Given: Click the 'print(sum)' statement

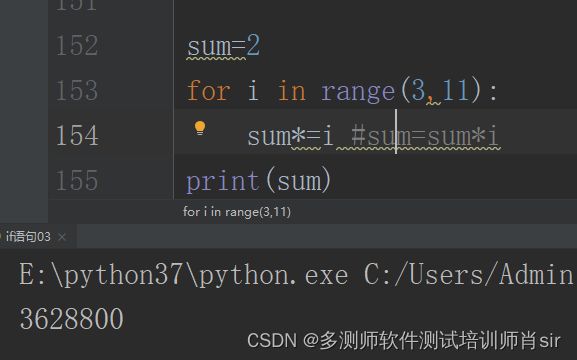Looking at the screenshot, I should 259,181.
